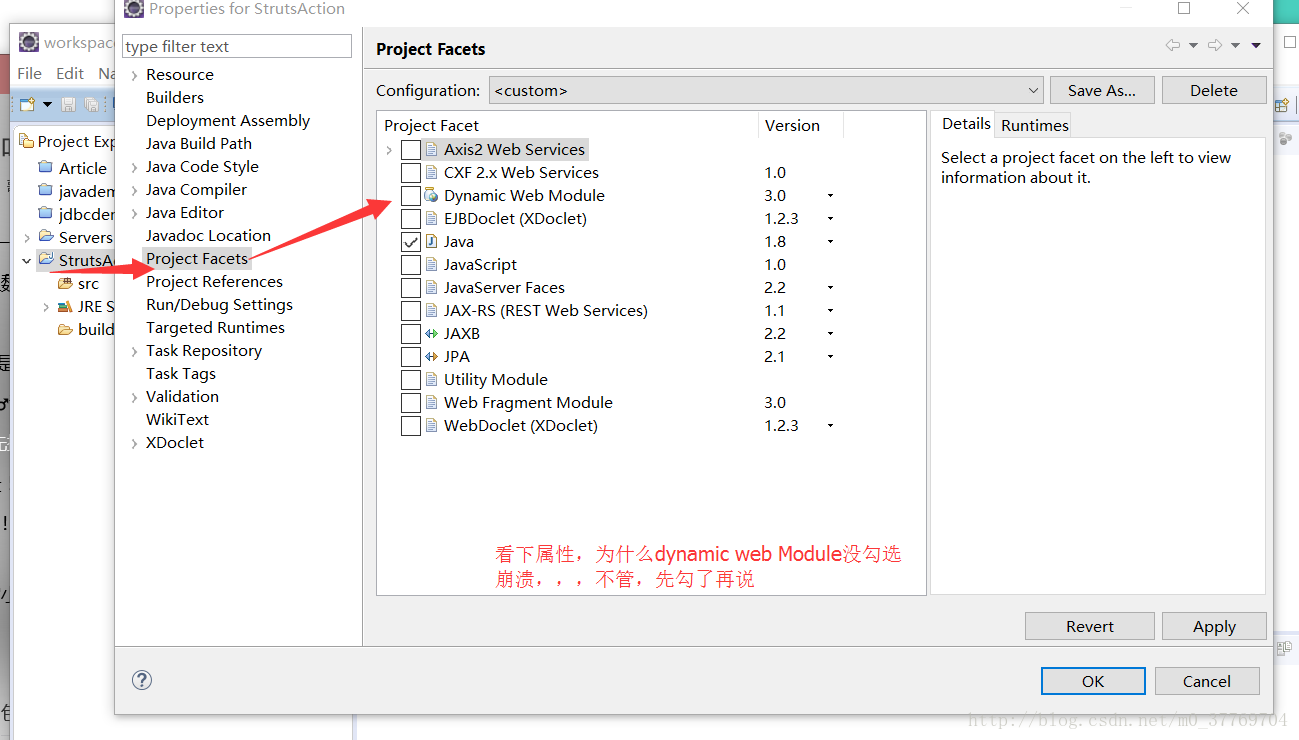This screenshot has width=1299, height=740.
Task: Open the File menu in workspace window
Action: click(30, 73)
